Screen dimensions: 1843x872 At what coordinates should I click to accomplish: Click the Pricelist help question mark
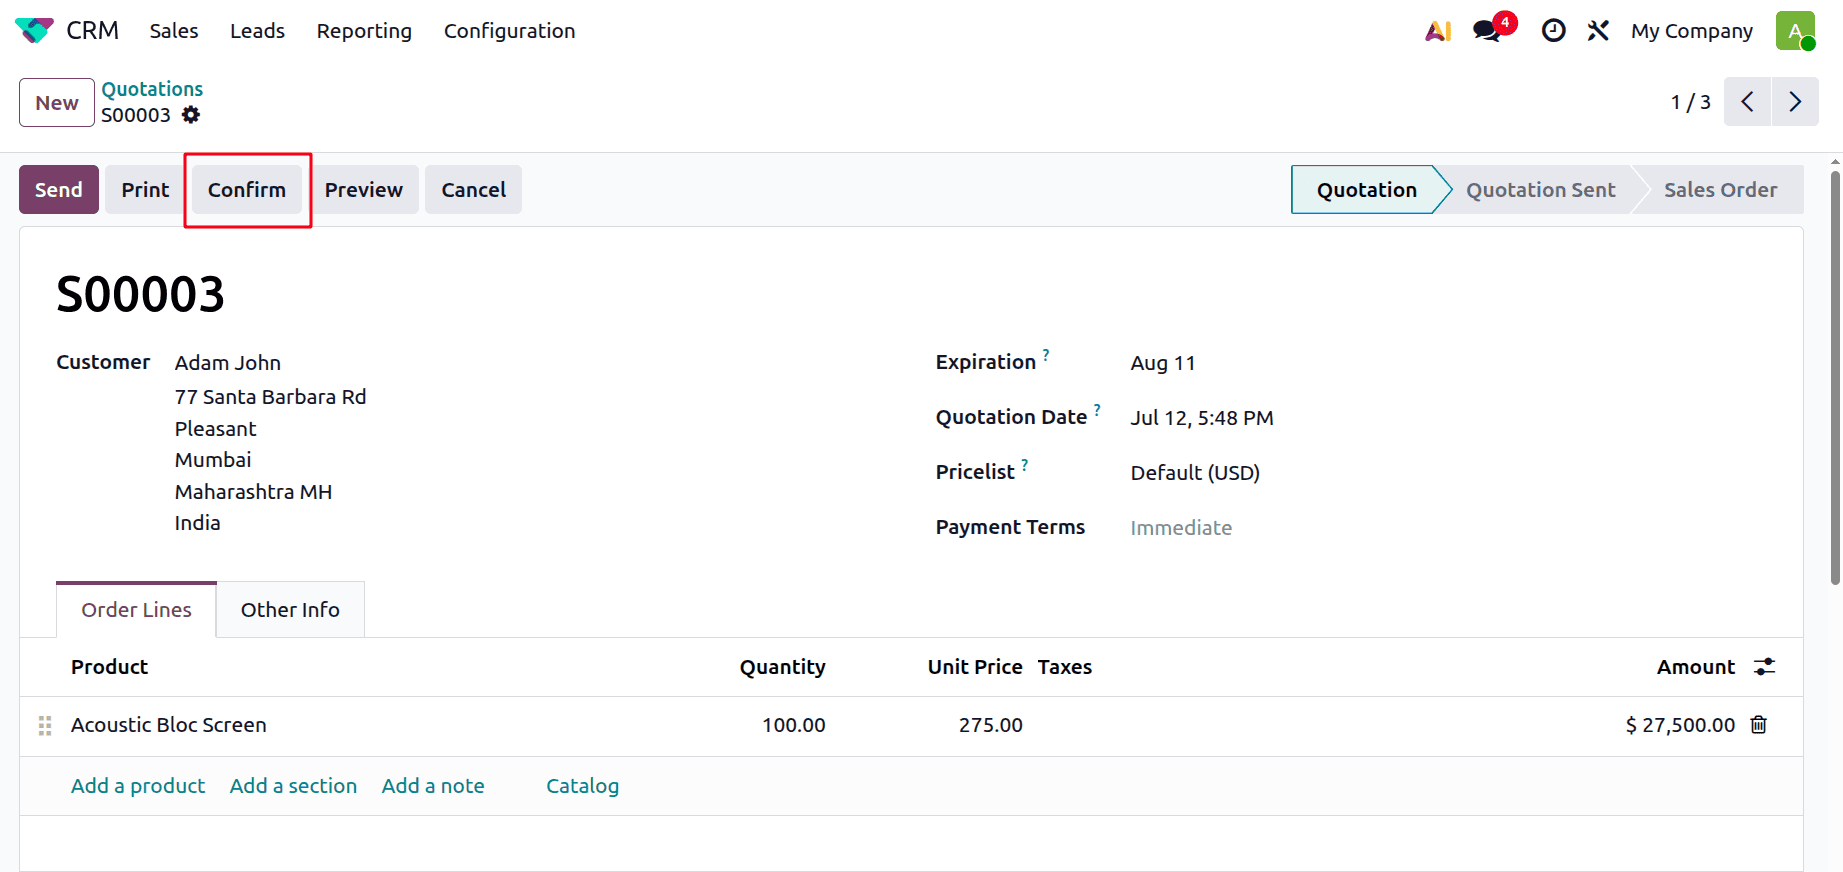coord(1024,464)
